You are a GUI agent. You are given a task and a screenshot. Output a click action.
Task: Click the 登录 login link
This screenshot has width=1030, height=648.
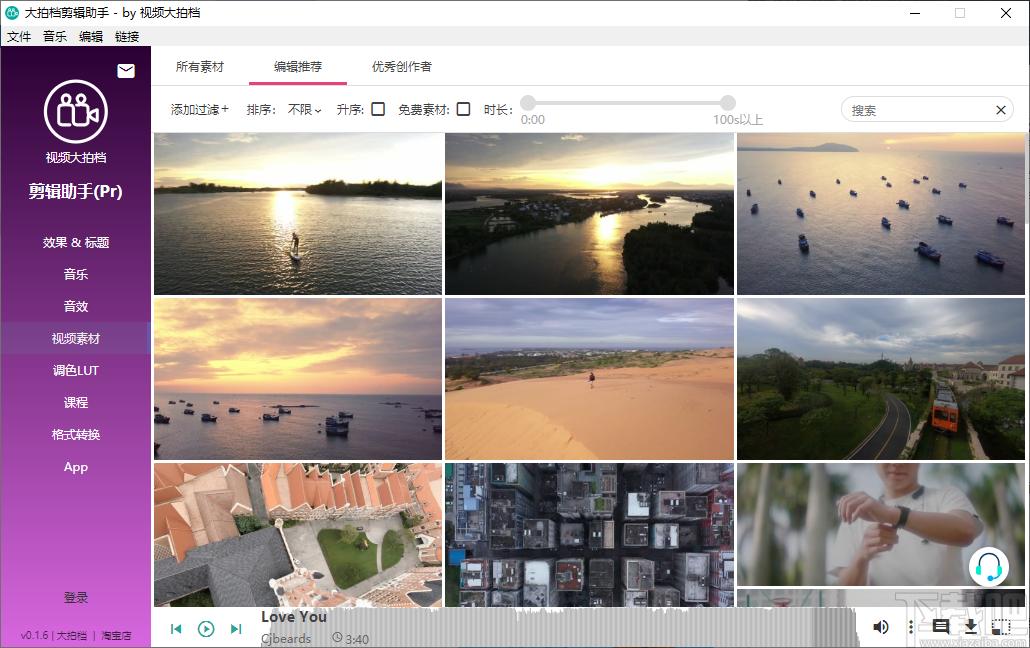tap(76, 597)
